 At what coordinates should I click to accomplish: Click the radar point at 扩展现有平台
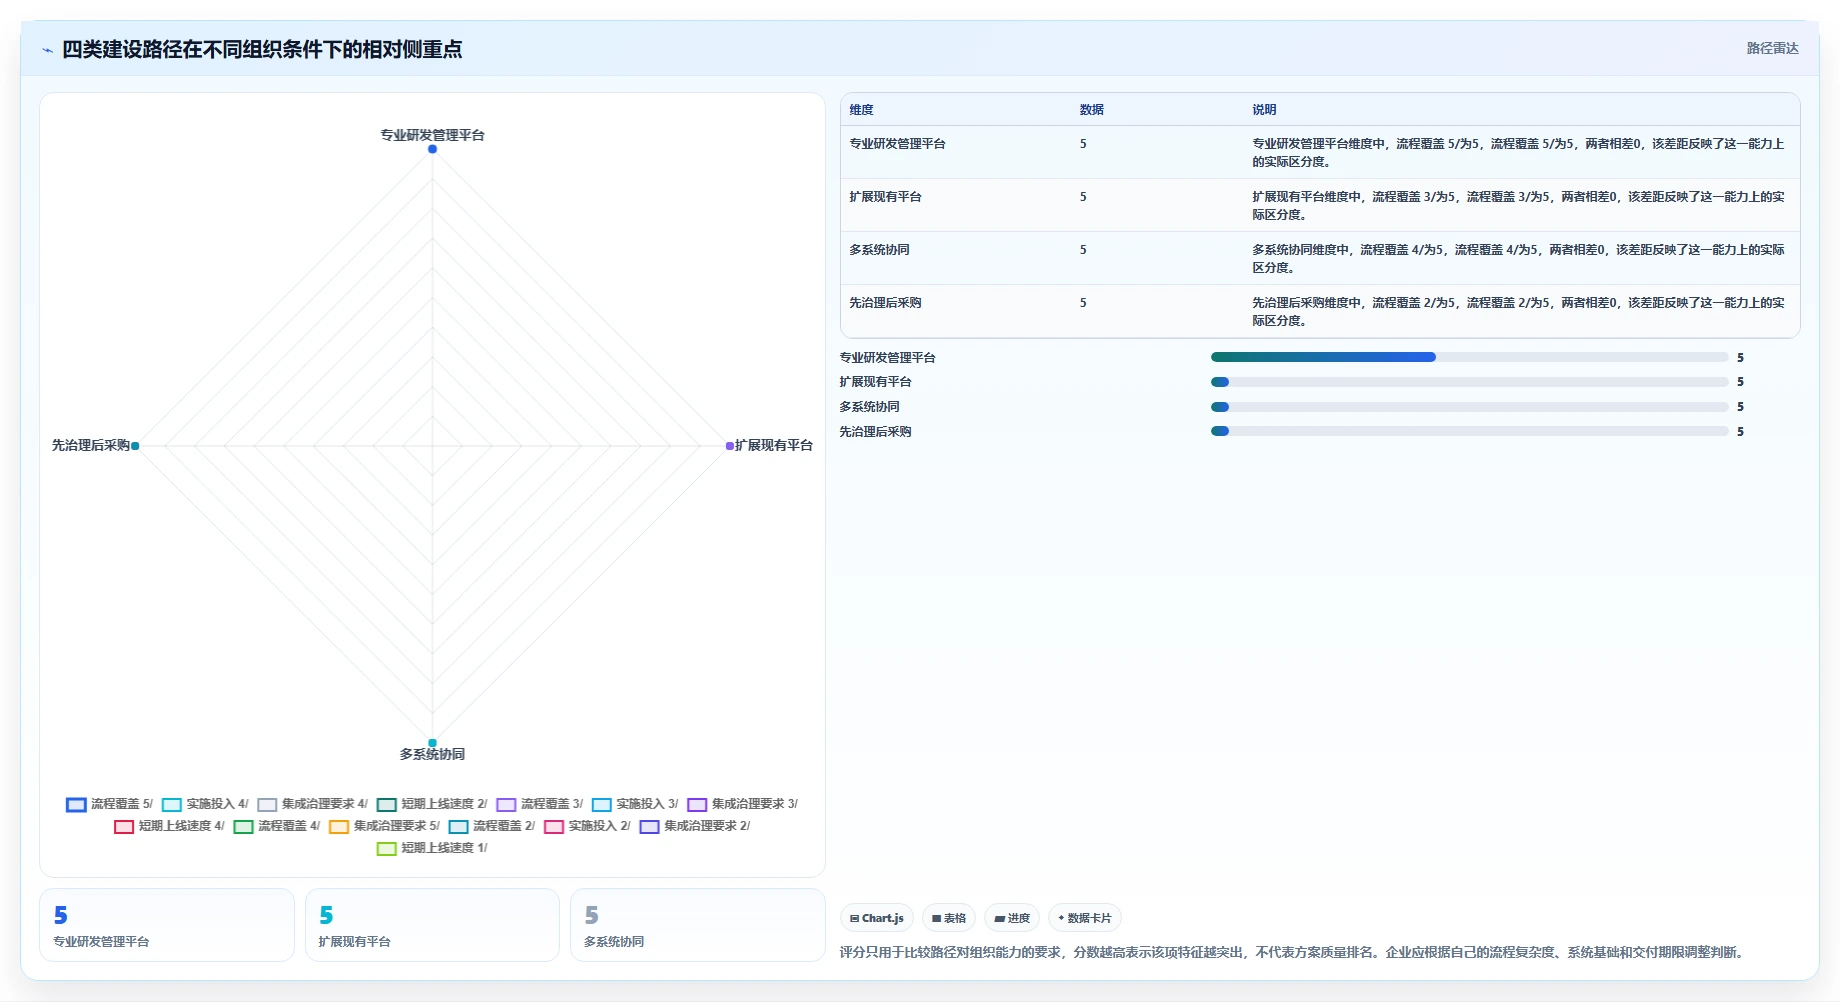(x=729, y=446)
